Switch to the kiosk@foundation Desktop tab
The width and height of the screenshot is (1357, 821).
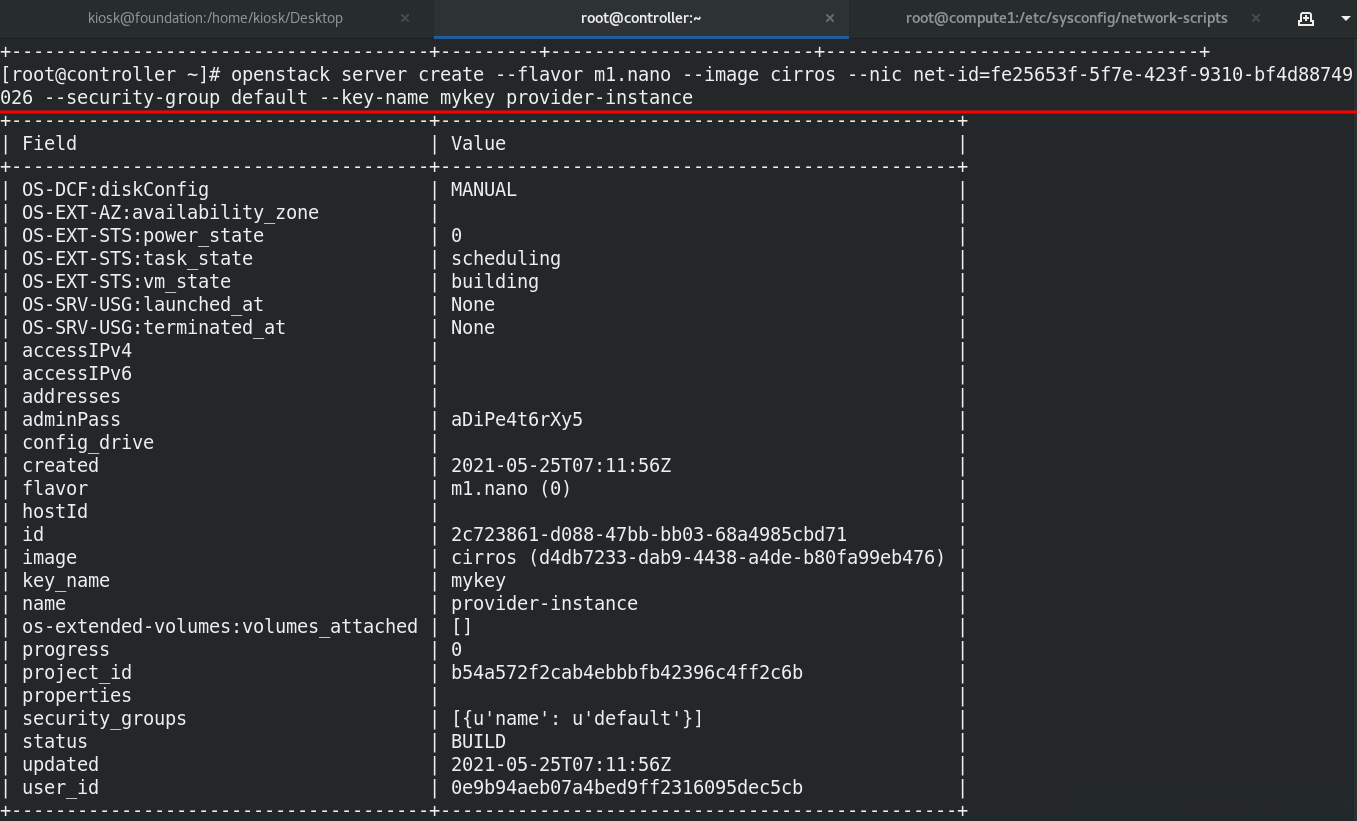point(215,18)
